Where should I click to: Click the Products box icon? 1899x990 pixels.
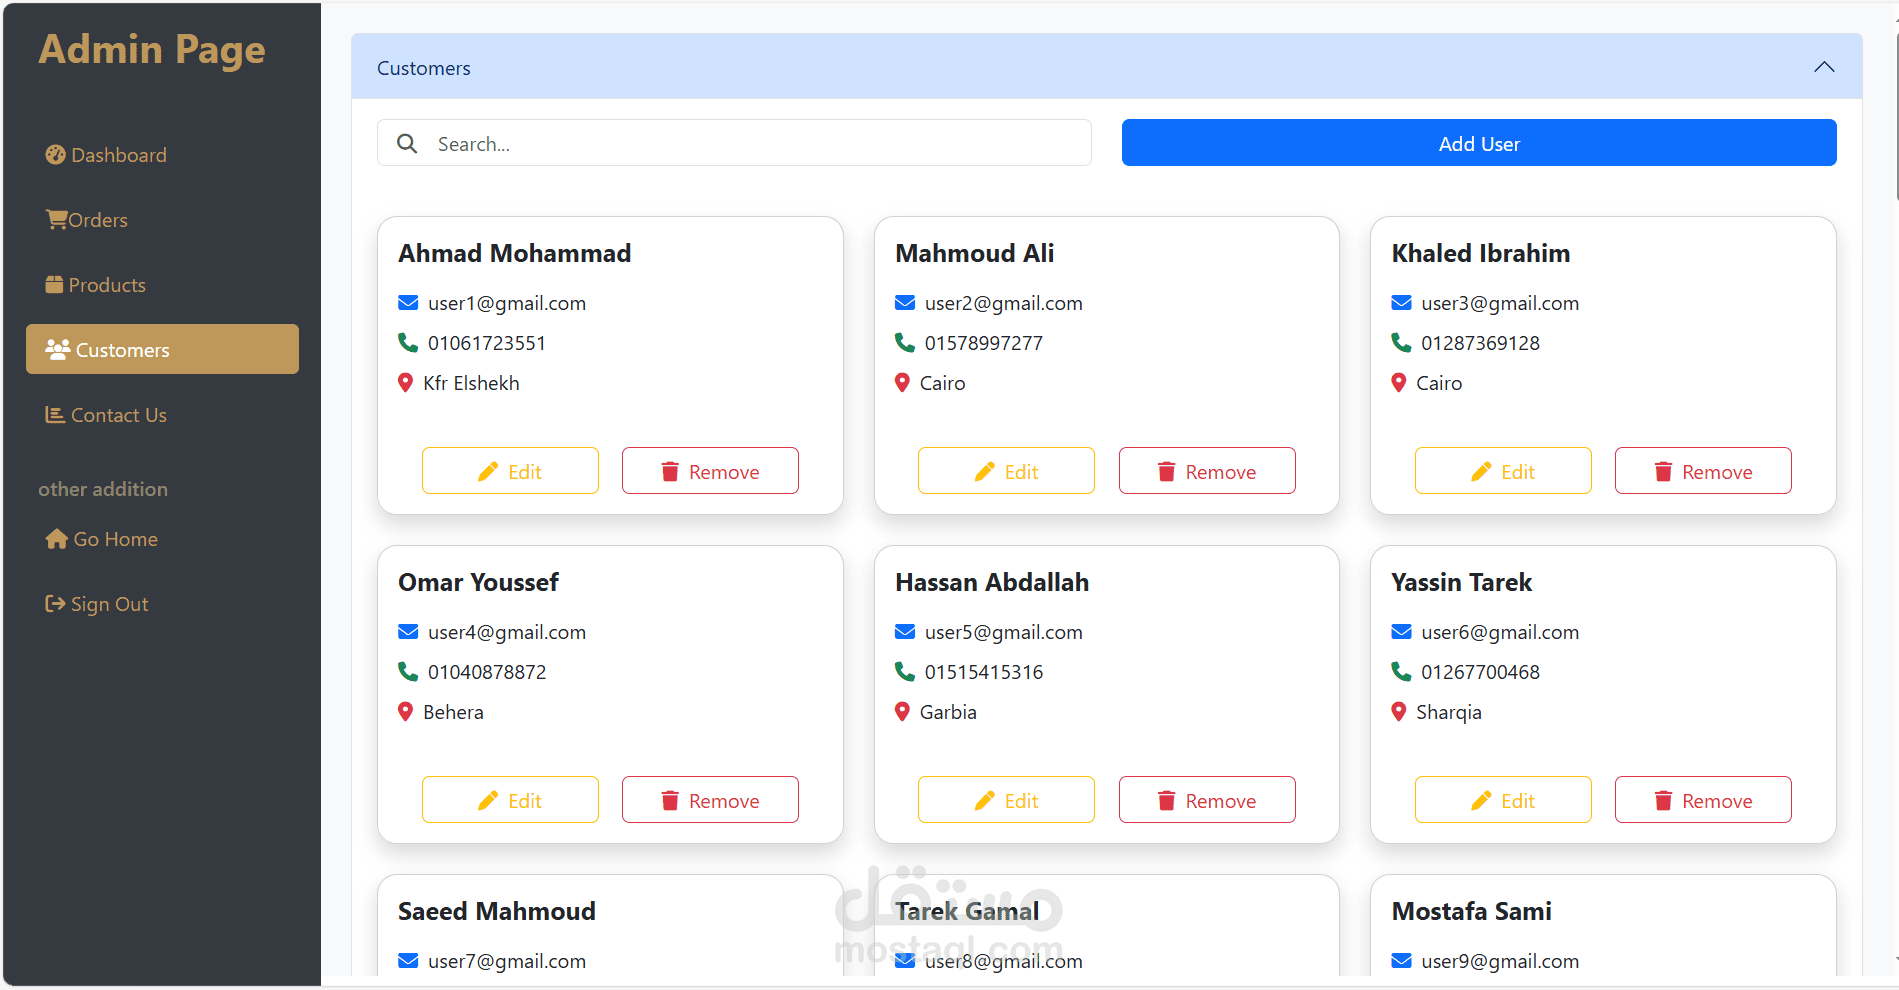click(54, 285)
